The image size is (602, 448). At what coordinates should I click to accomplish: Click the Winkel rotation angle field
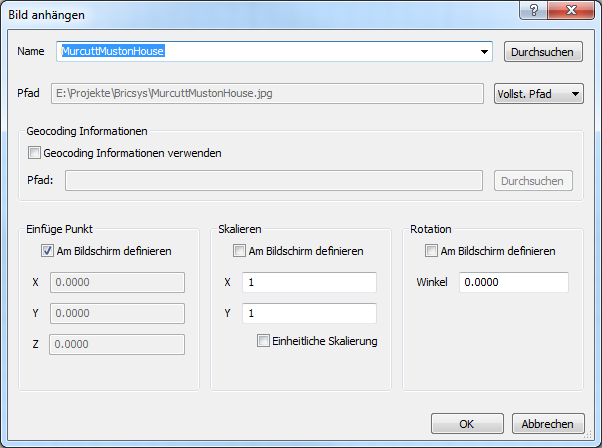click(513, 283)
